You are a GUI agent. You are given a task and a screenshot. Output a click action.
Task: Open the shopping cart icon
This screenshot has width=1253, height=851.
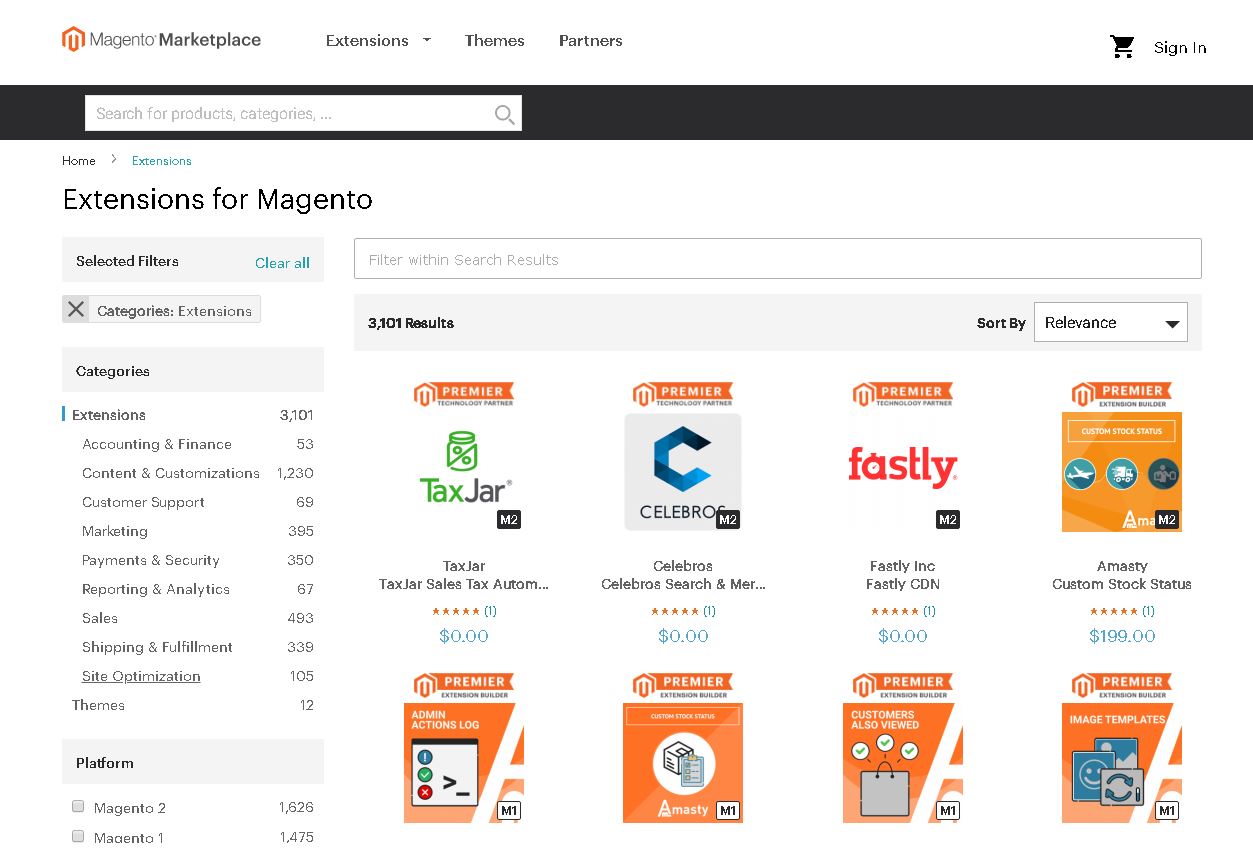click(1122, 47)
